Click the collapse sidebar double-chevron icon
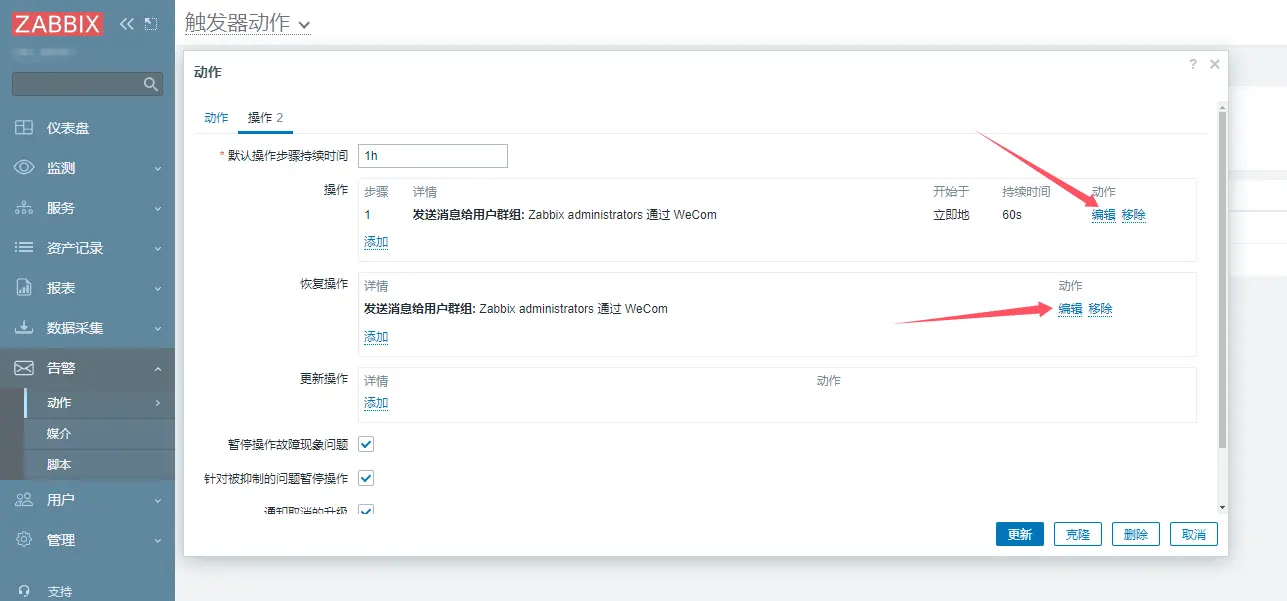The image size is (1287, 601). point(127,23)
